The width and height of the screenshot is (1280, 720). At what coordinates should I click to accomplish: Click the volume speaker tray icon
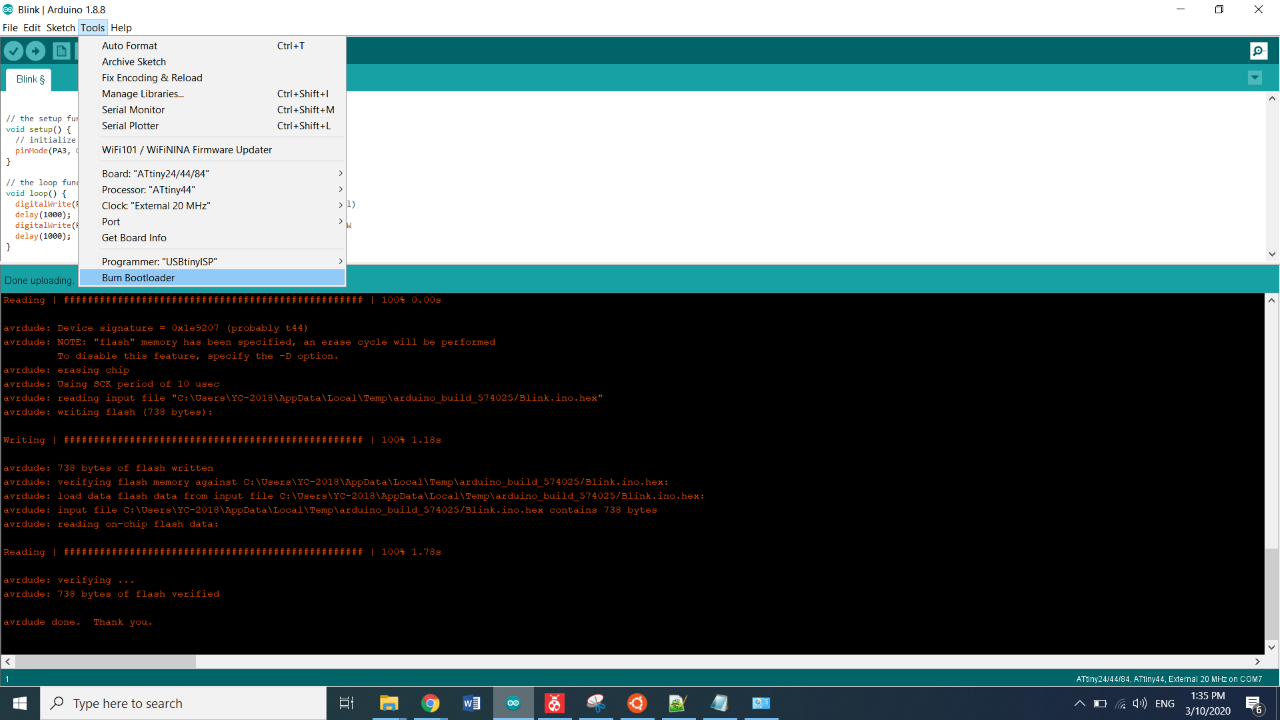[1140, 704]
